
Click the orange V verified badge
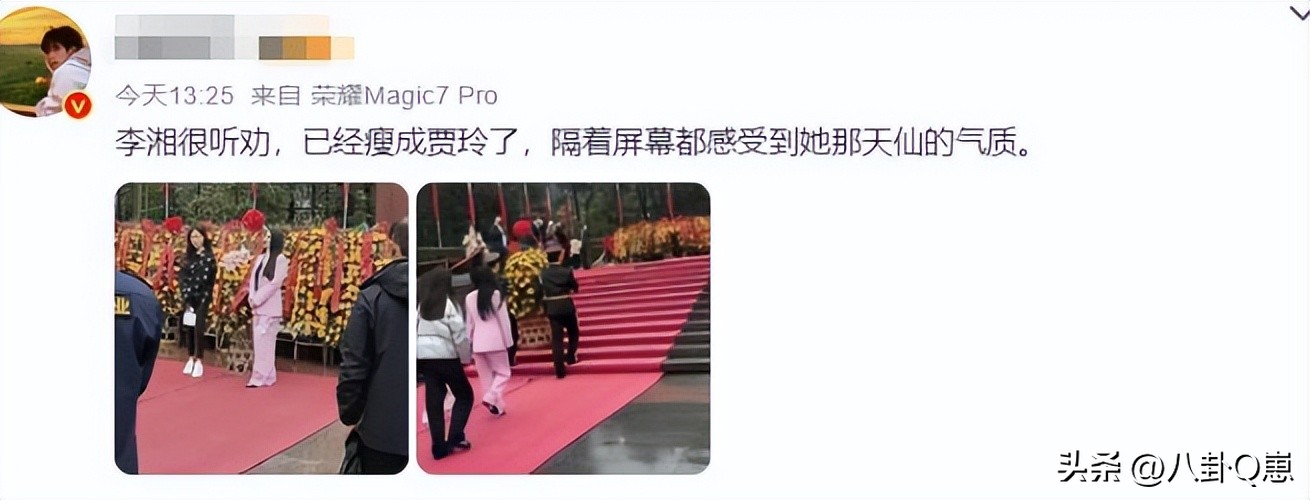(78, 105)
